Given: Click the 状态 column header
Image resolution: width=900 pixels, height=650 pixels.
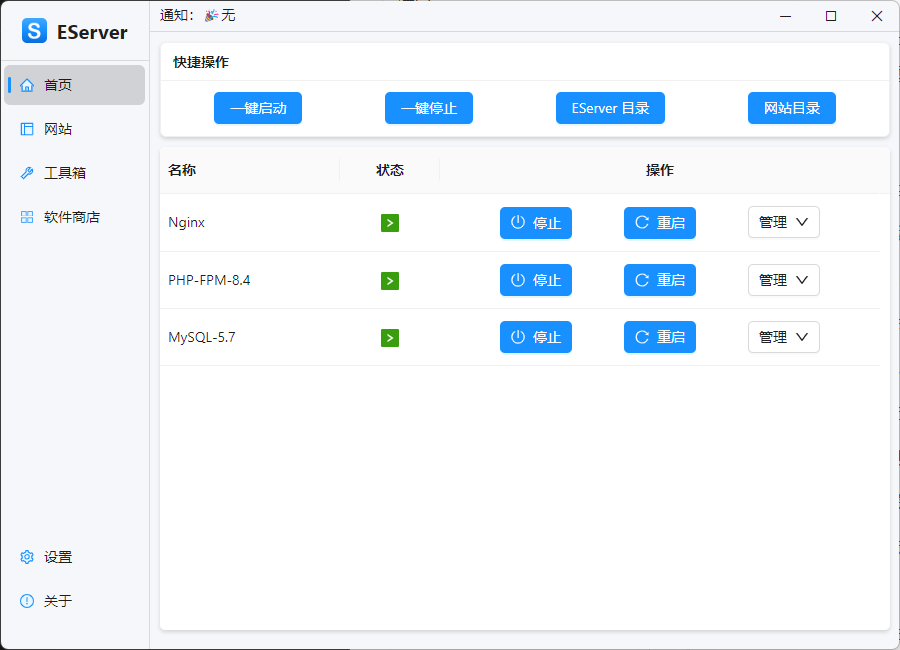Looking at the screenshot, I should point(390,170).
